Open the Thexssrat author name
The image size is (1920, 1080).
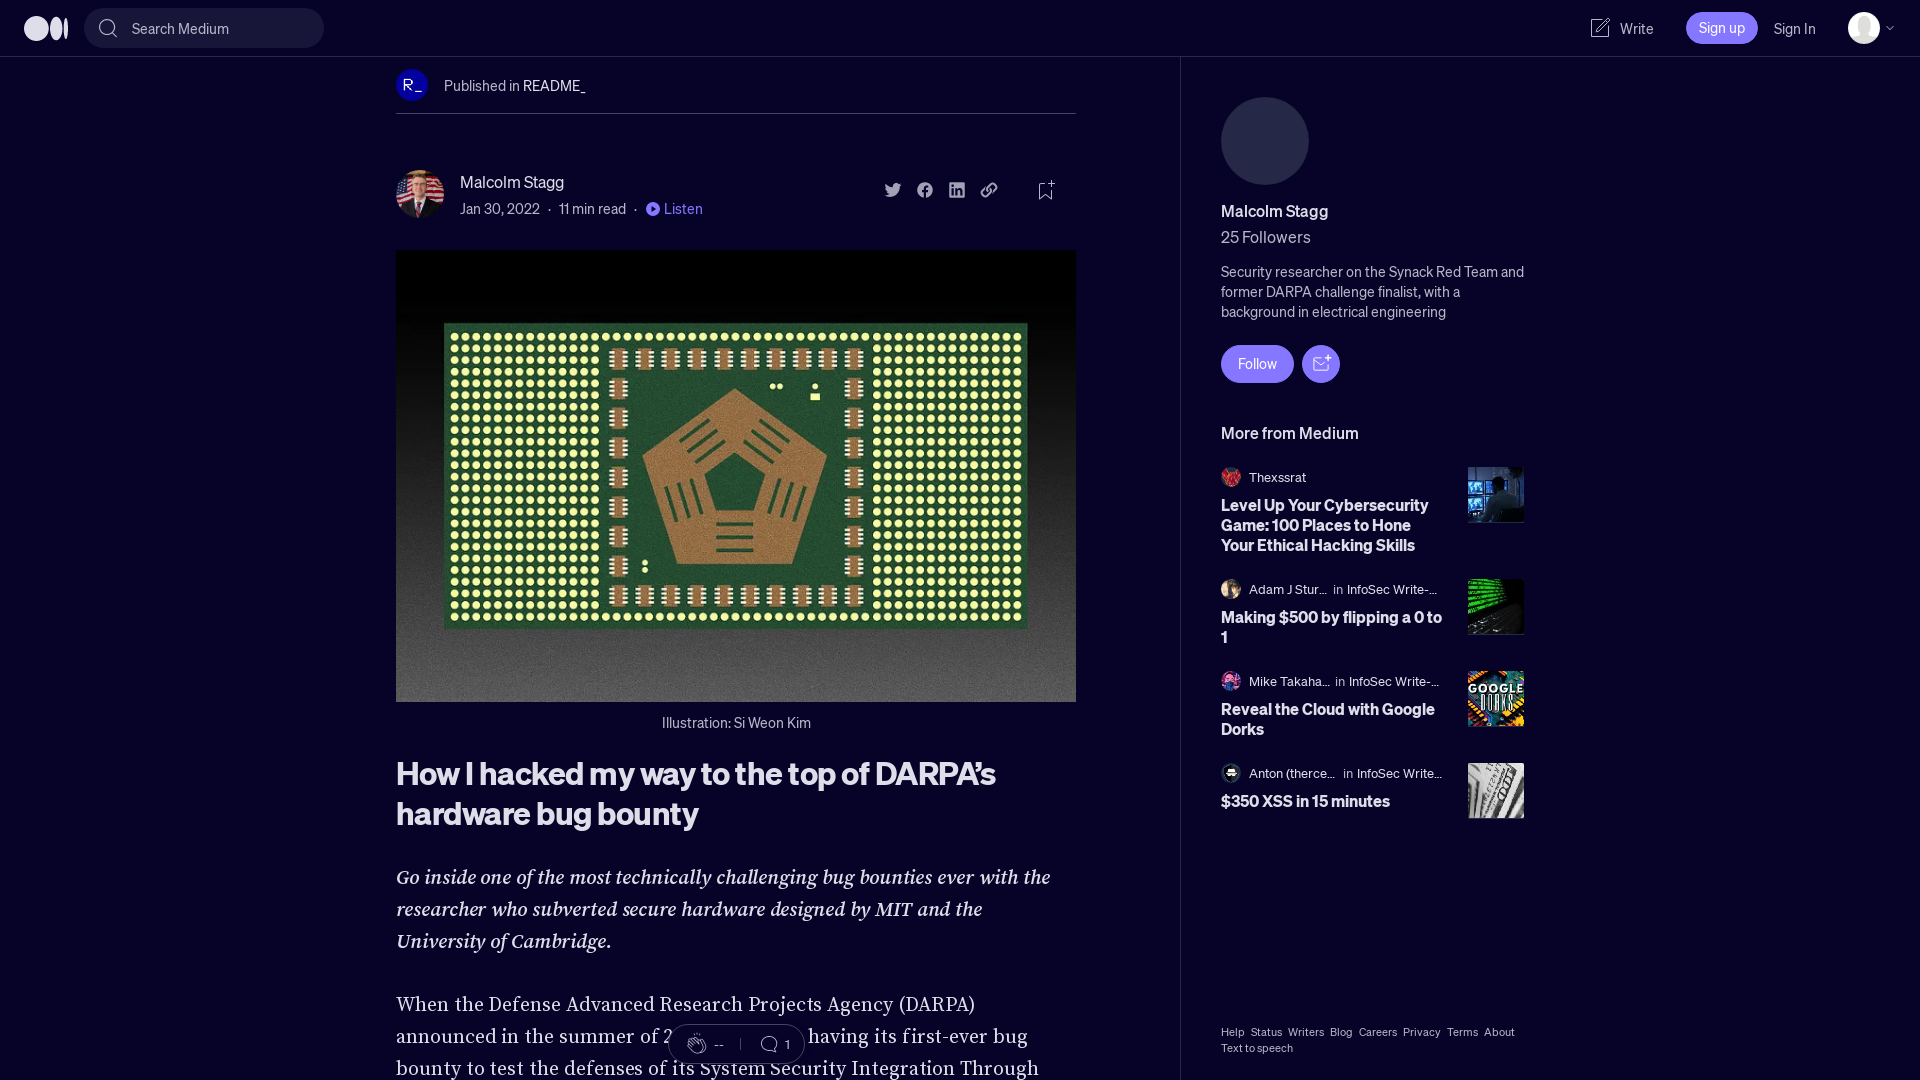[1277, 478]
